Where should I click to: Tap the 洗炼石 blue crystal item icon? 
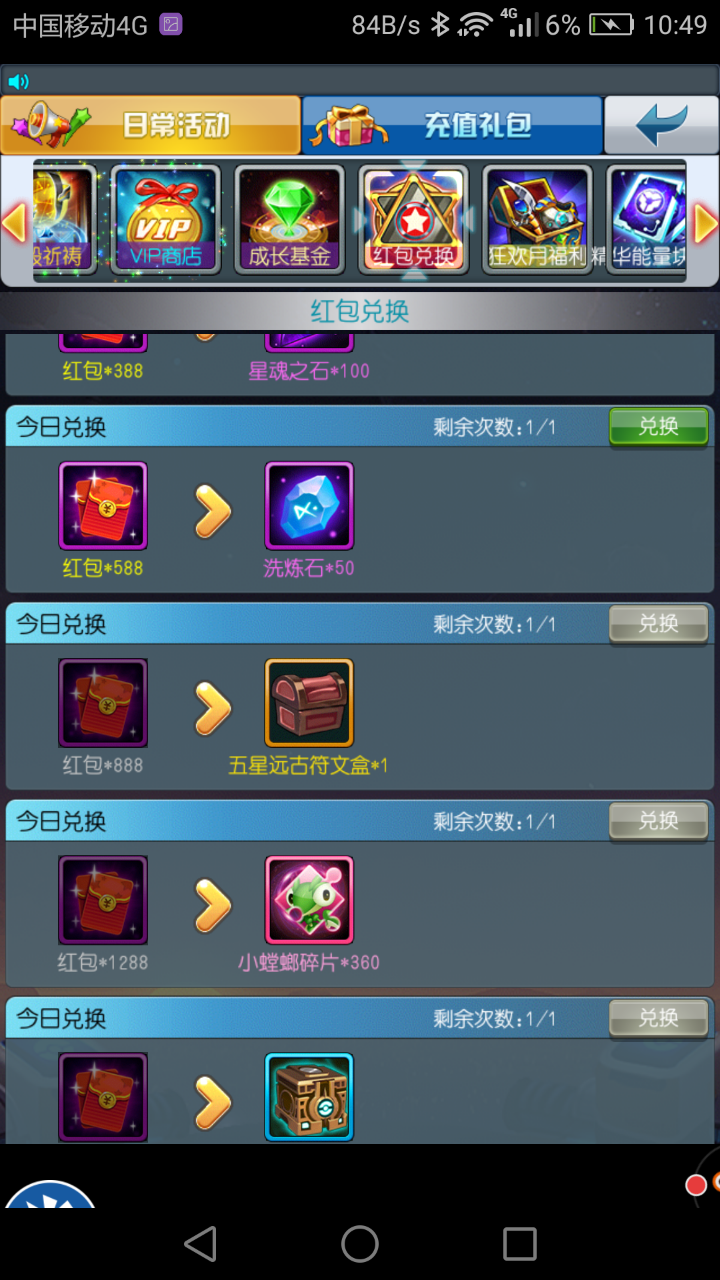[x=309, y=506]
